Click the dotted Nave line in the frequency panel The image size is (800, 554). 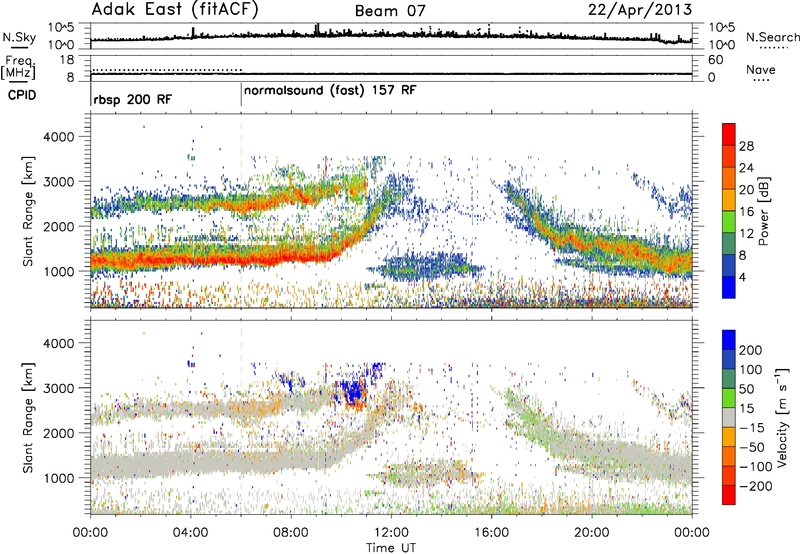pos(166,70)
